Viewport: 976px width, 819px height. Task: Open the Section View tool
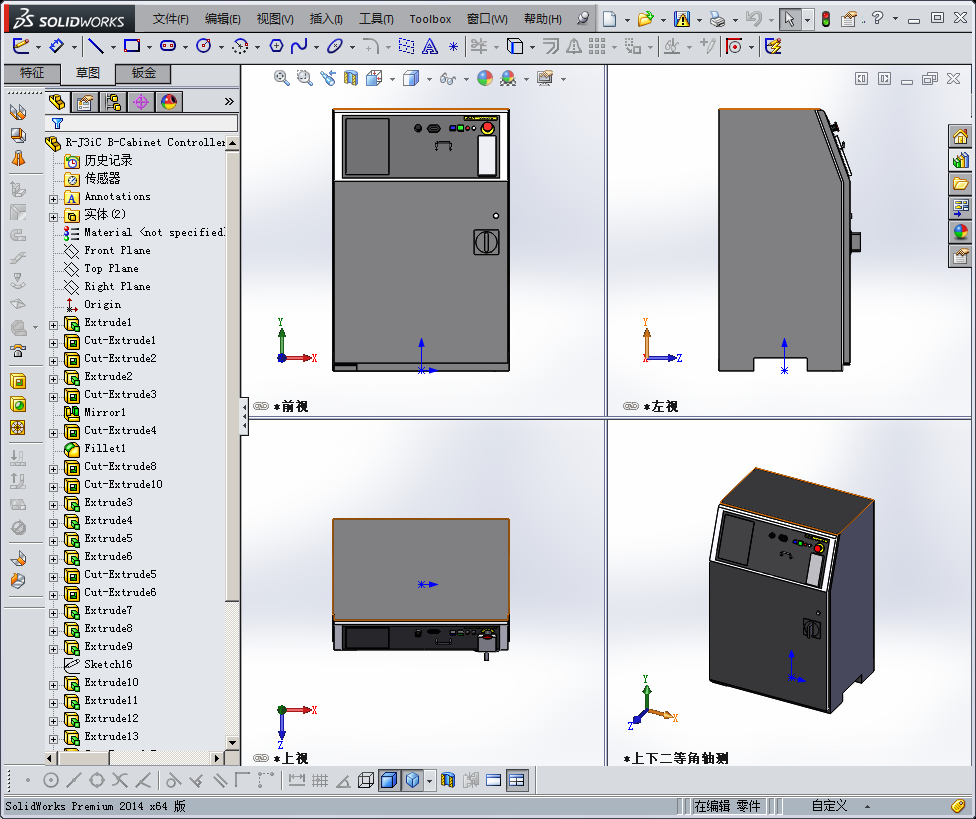point(351,78)
